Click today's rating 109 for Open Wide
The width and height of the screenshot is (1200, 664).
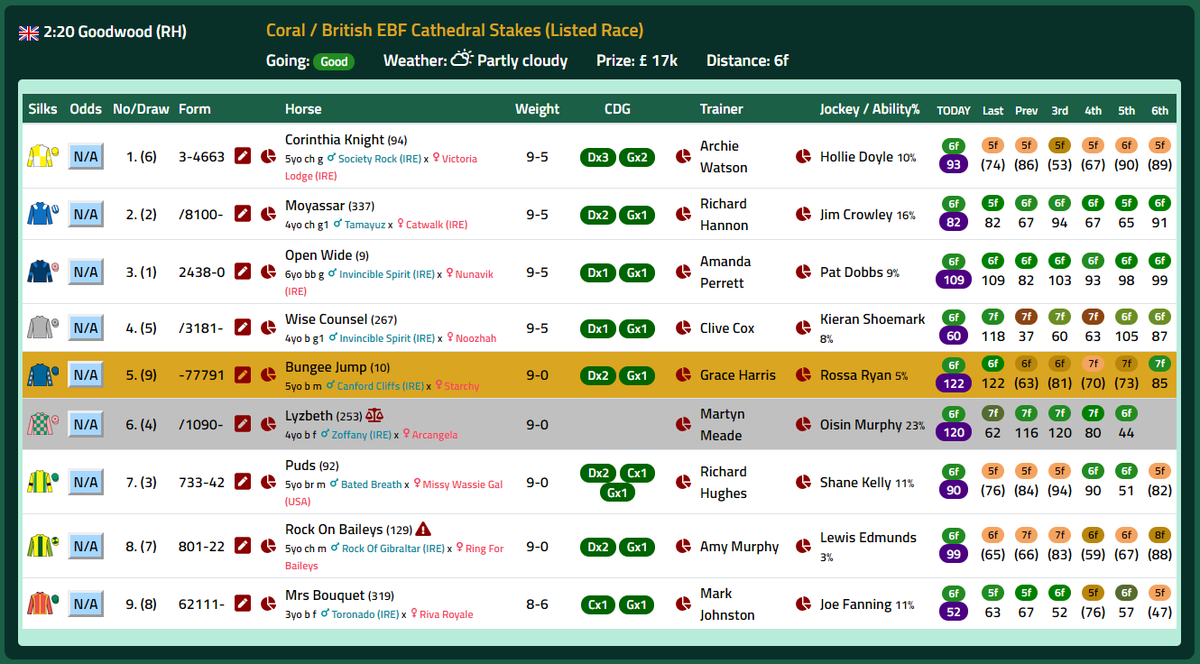(953, 280)
